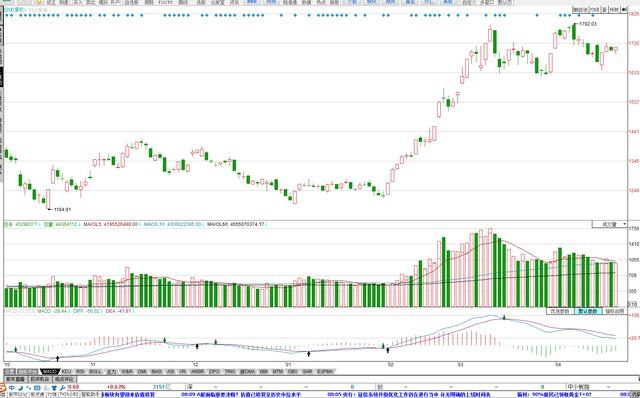640x398 pixels.
Task: Click the shirt skin icon in IME toolbar
Action: pos(54,387)
